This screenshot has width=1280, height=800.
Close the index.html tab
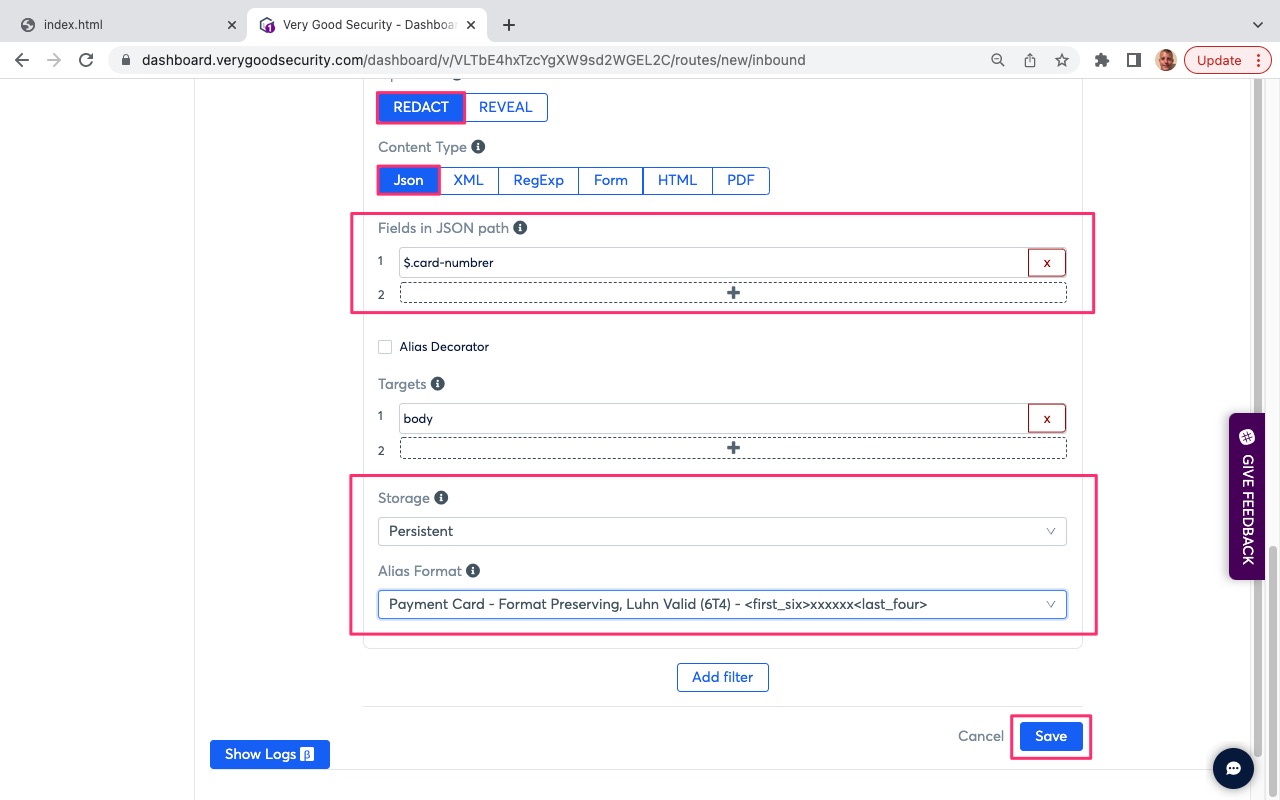tap(232, 25)
